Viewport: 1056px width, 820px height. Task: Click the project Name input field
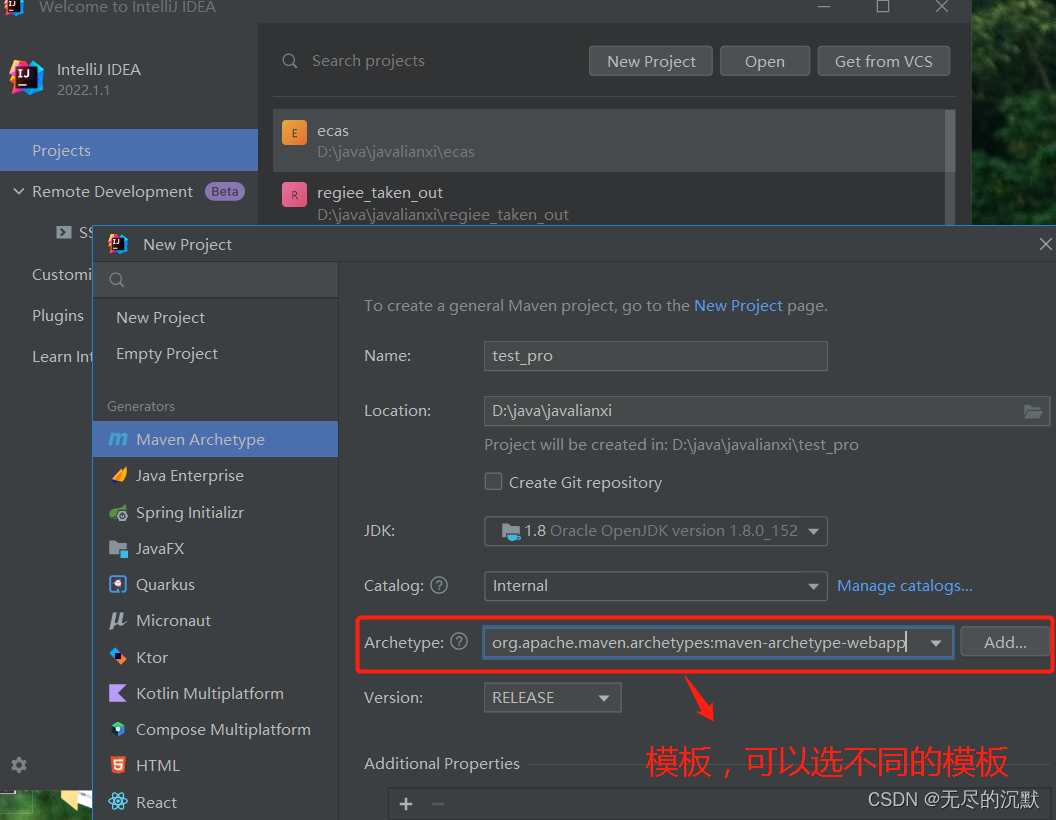655,356
